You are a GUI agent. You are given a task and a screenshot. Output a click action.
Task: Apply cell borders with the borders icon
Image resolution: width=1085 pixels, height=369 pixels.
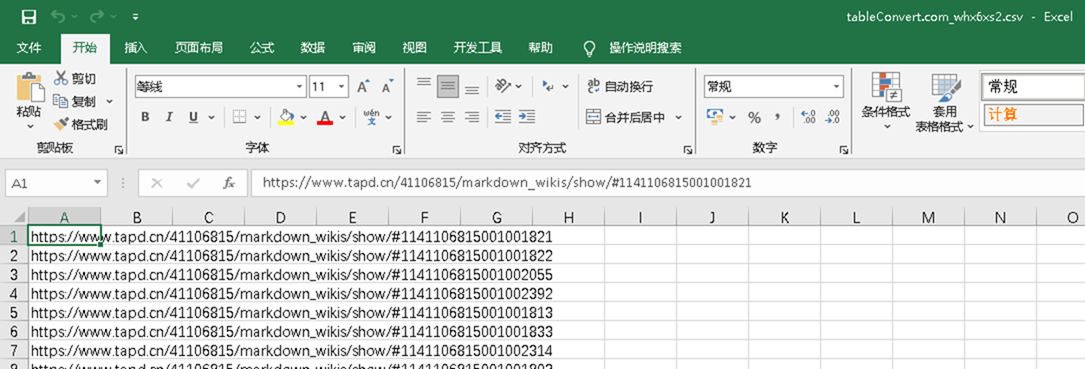coord(239,117)
